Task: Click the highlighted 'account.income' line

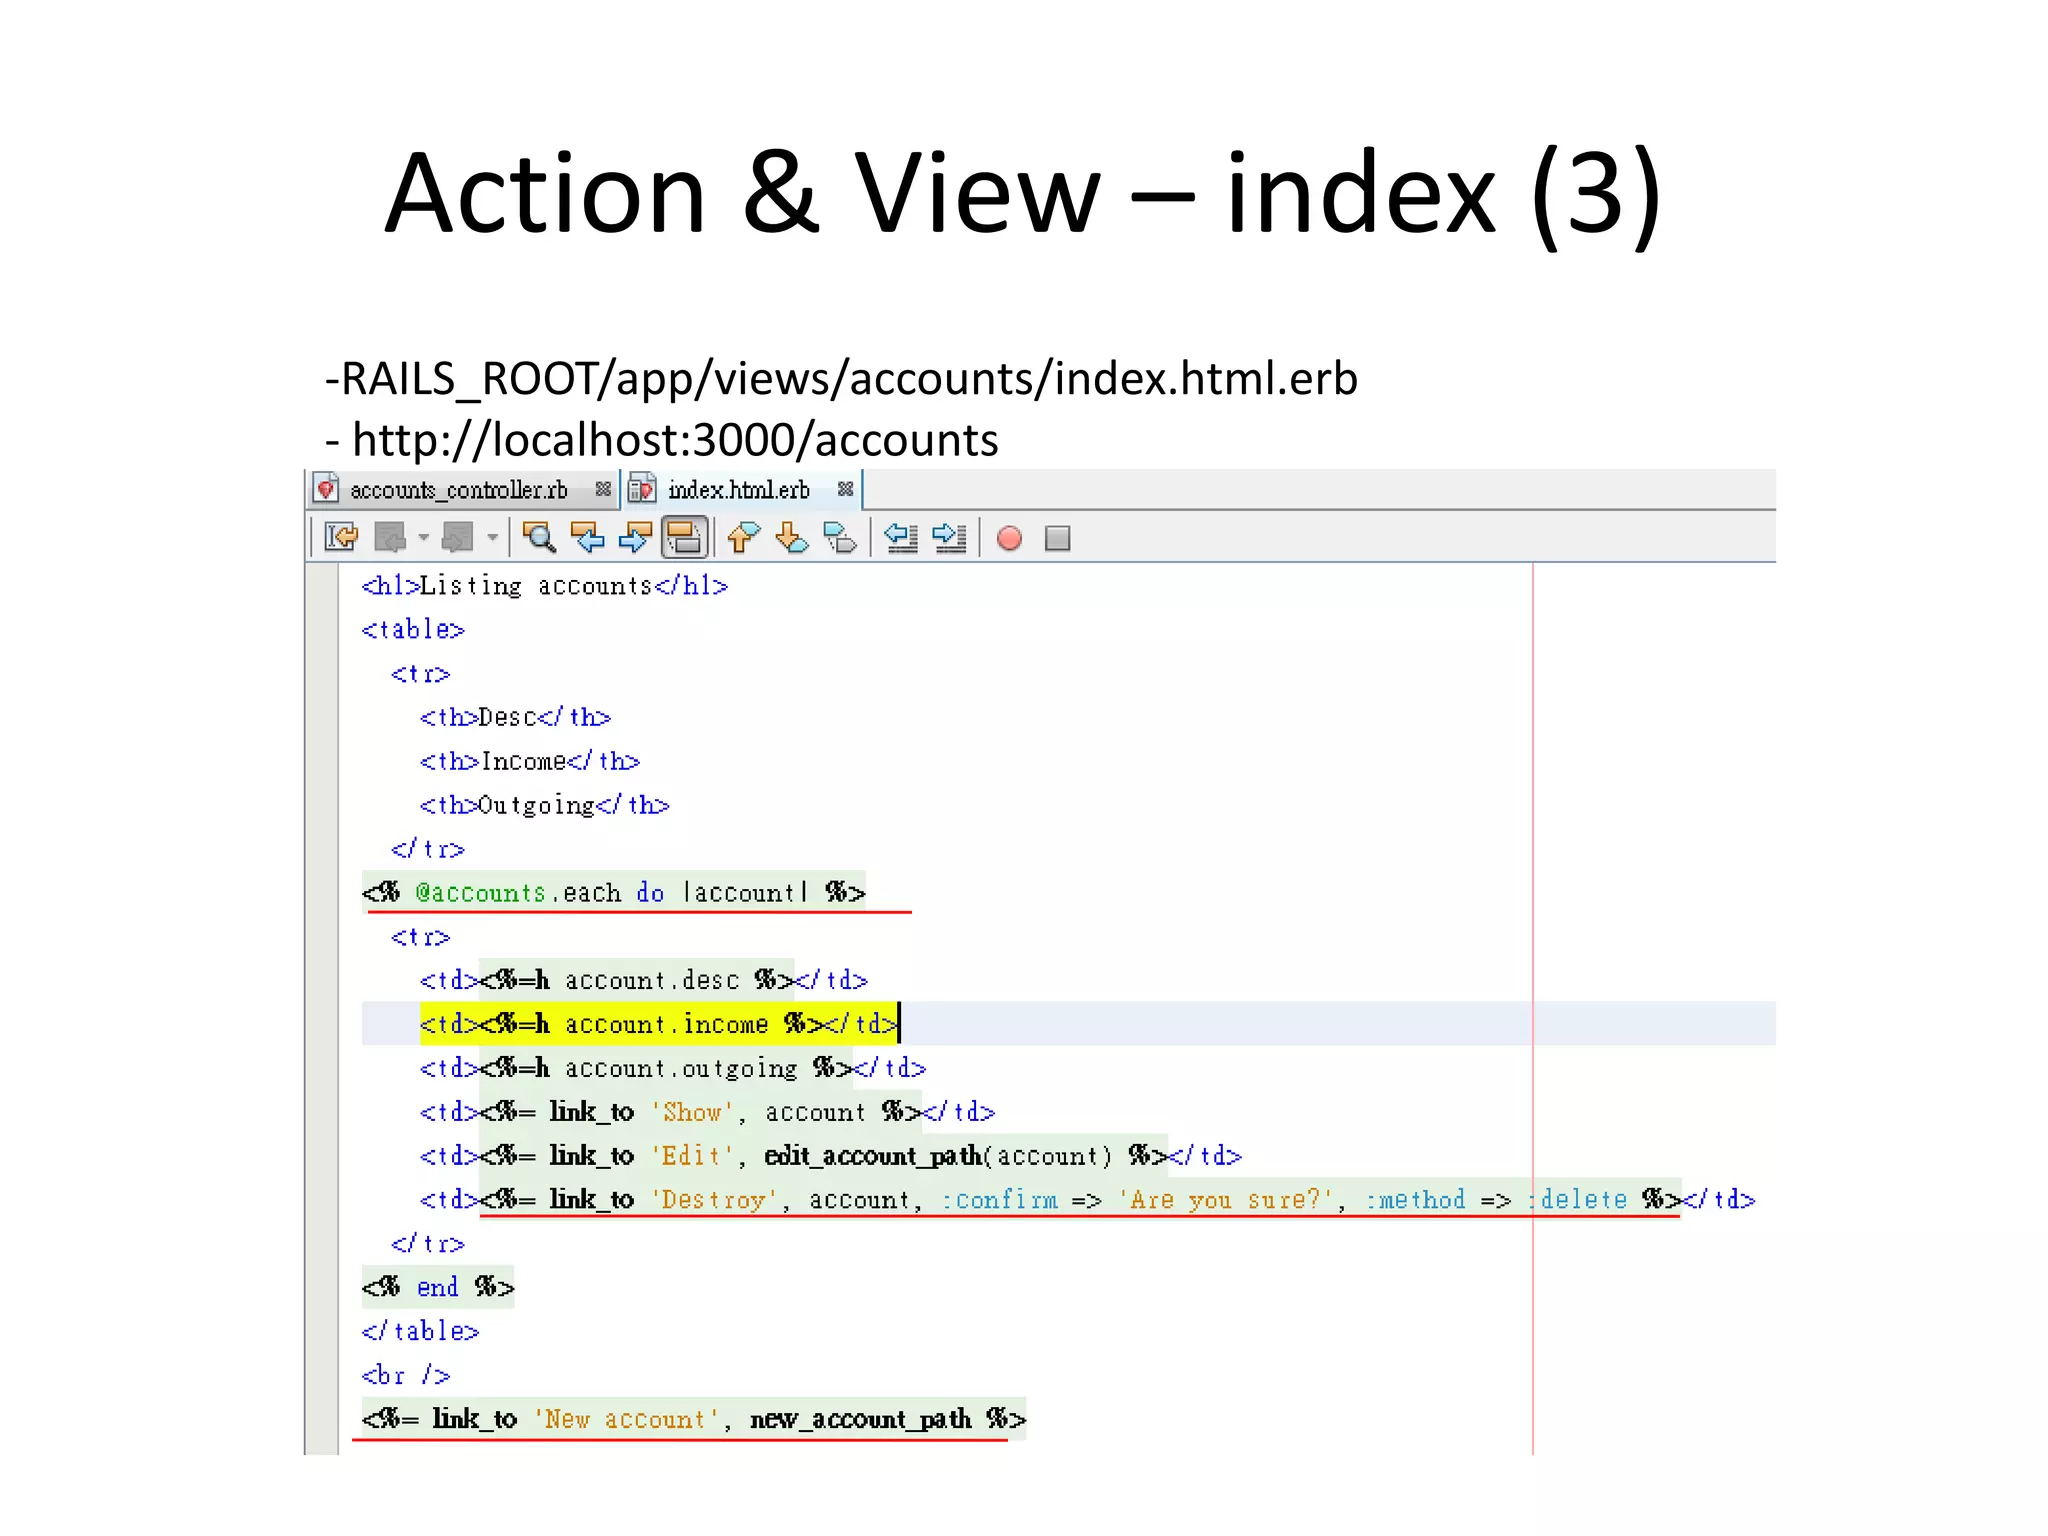Action: (x=659, y=1024)
